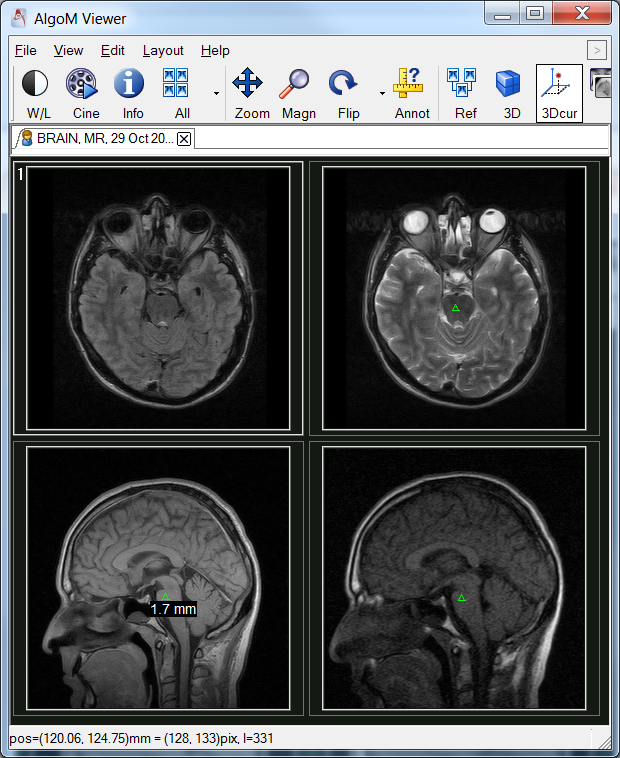Screen dimensions: 620x758
Task: Click the partially hidden toolbar icon after 3Dcur
Action: pyautogui.click(x=600, y=83)
